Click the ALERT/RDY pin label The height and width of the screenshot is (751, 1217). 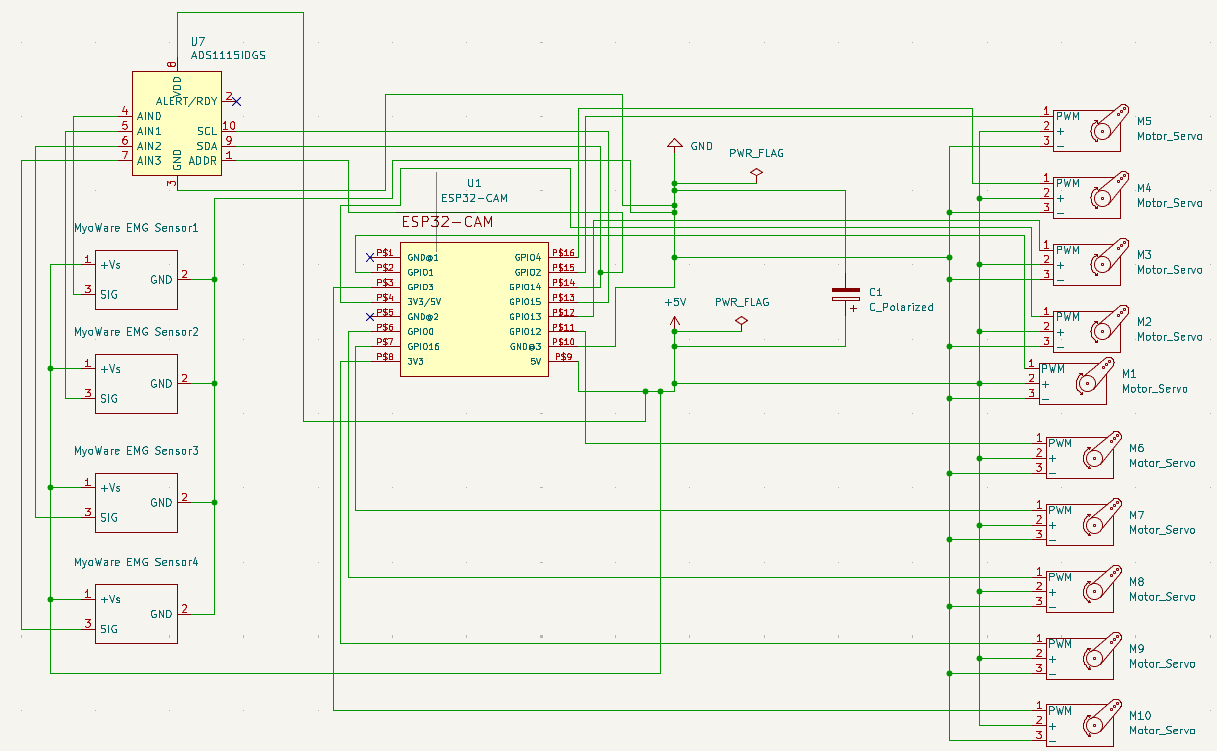[x=187, y=101]
